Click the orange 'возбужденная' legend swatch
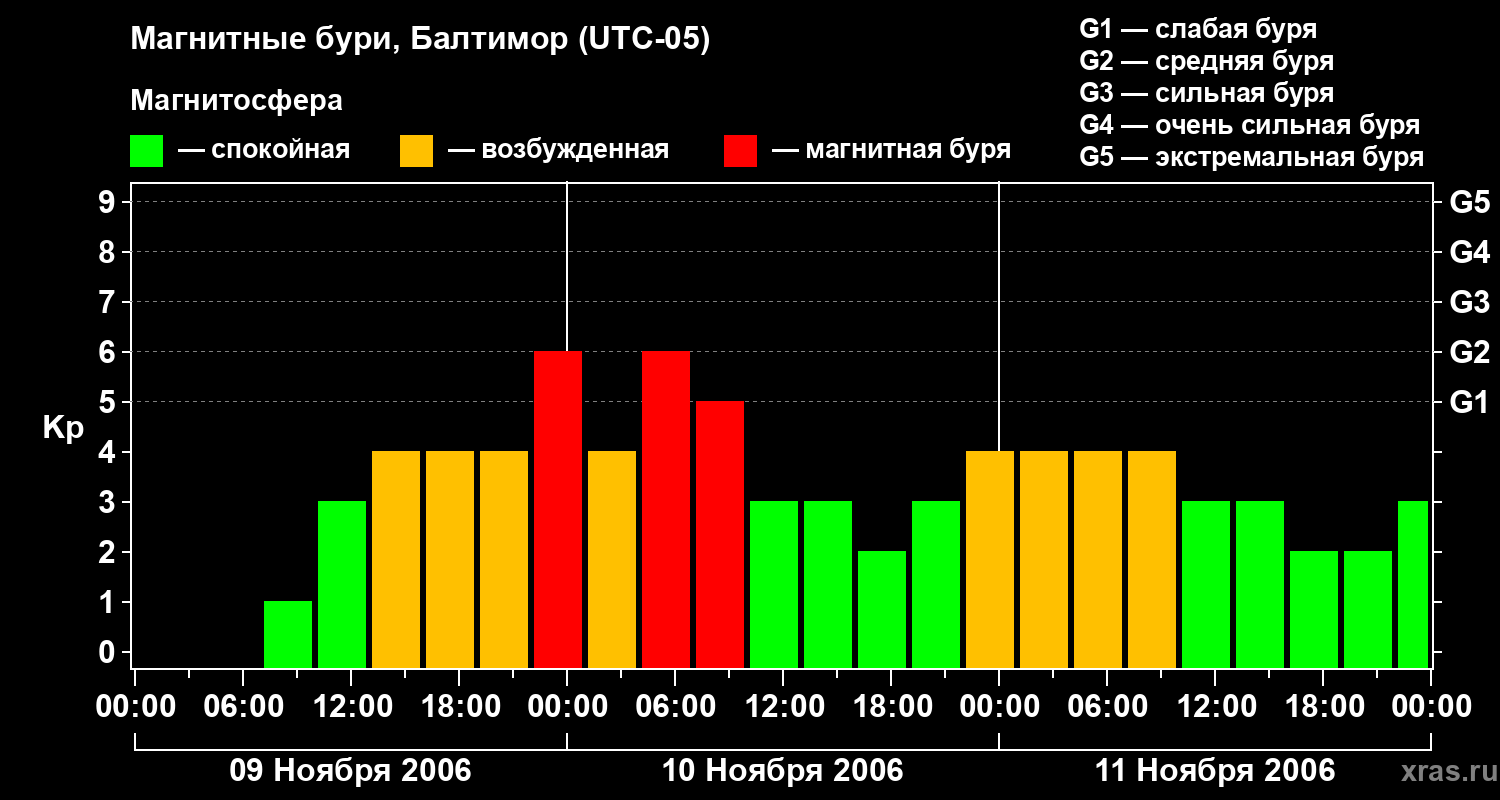The width and height of the screenshot is (1500, 800). pyautogui.click(x=416, y=151)
